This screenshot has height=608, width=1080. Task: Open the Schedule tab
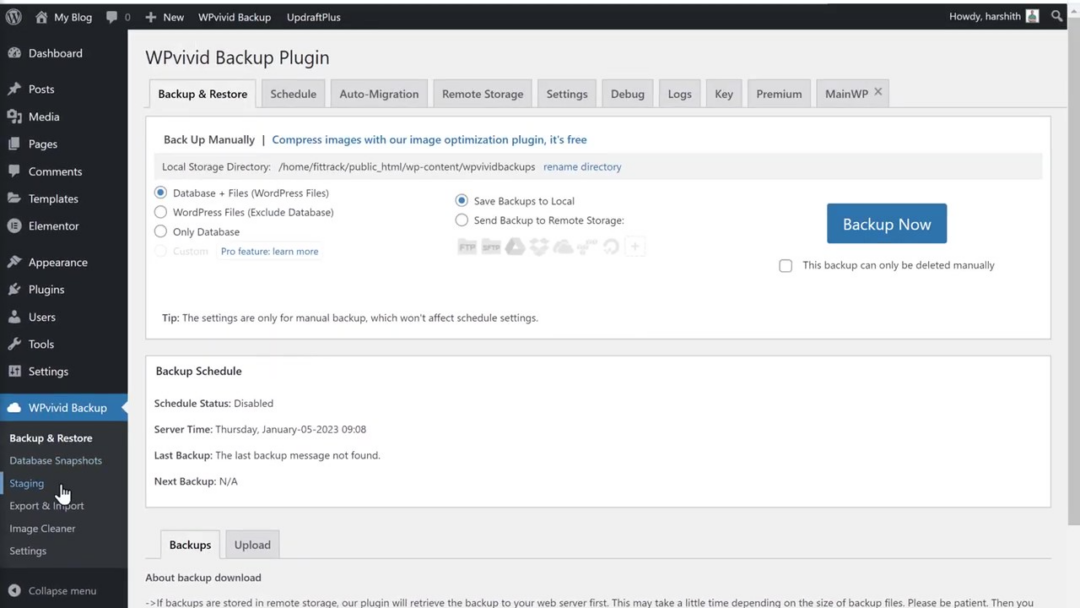point(293,93)
